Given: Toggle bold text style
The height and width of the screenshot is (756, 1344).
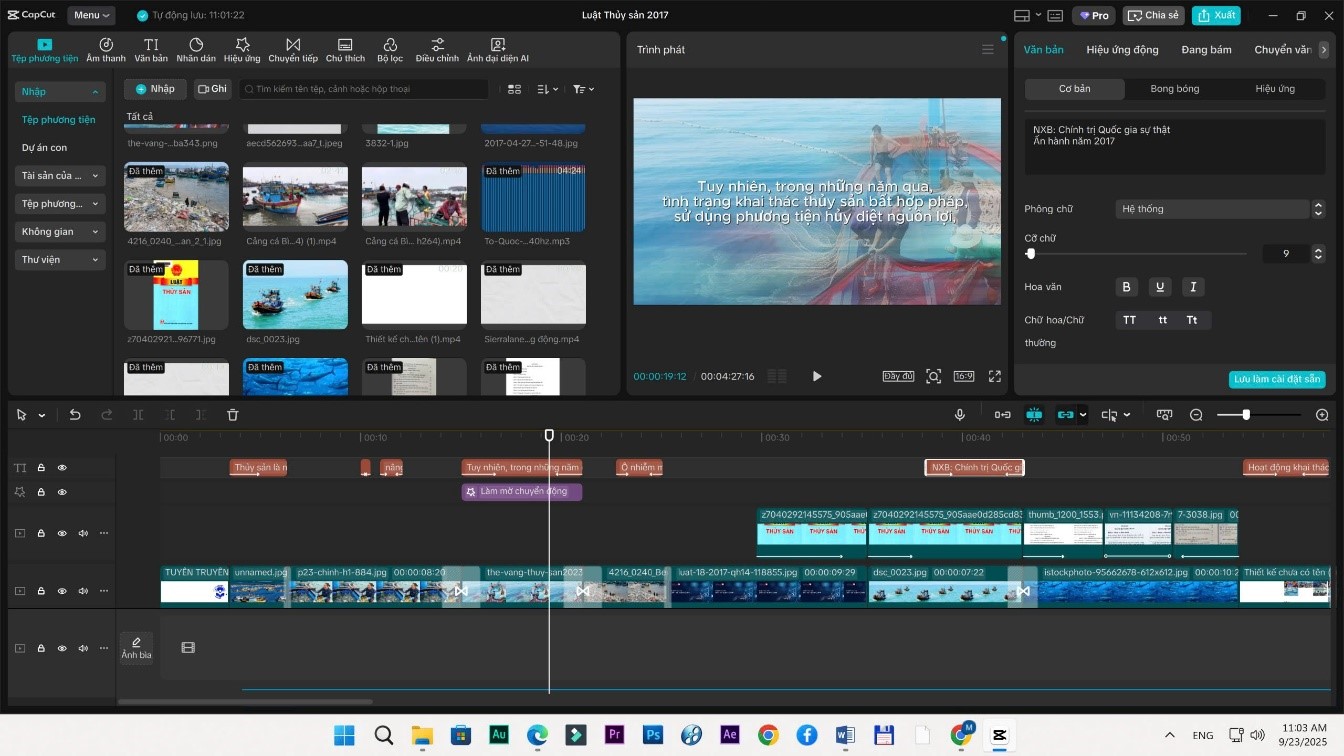Looking at the screenshot, I should [1127, 287].
